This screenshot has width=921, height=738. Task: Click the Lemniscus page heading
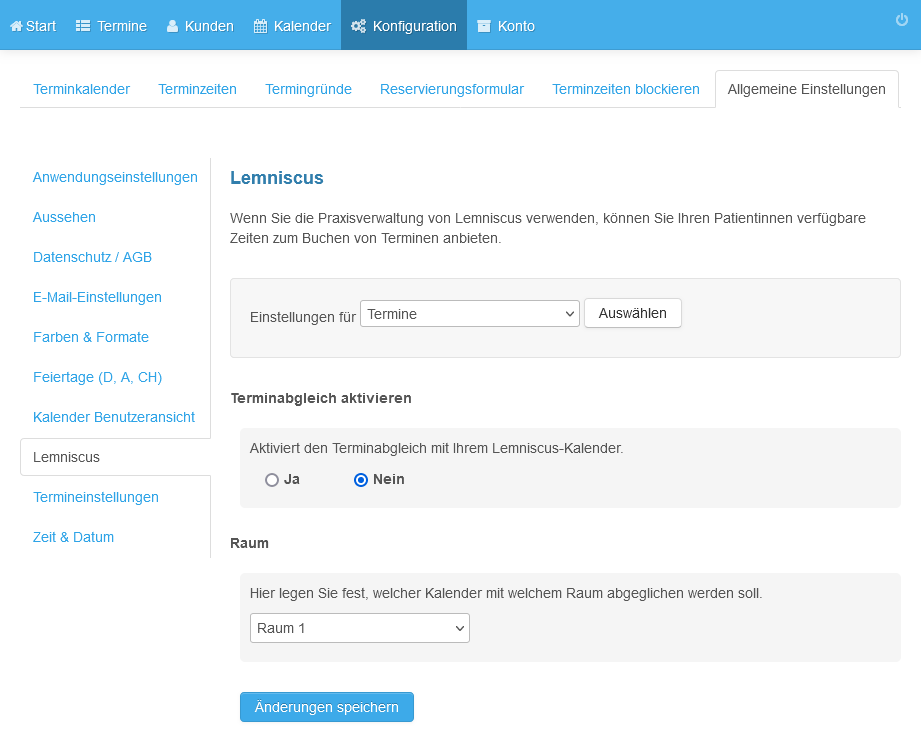[277, 177]
